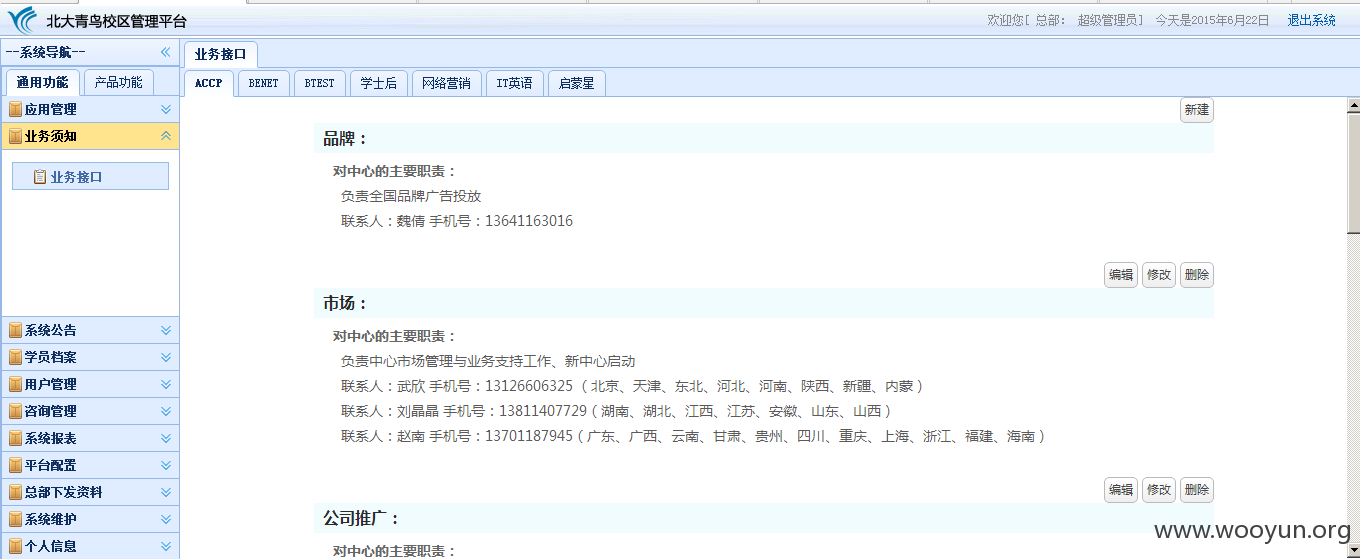Click contact line 联系人：刘晶晶
This screenshot has width=1360, height=559.
[x=615, y=411]
